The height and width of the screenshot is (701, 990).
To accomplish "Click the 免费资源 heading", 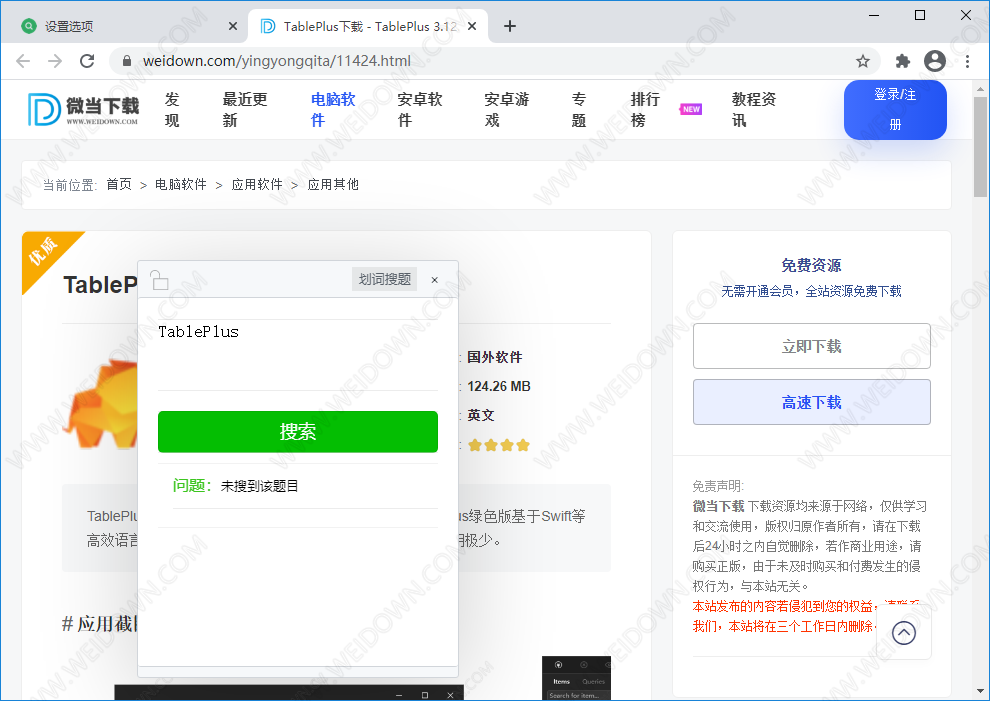I will [811, 265].
